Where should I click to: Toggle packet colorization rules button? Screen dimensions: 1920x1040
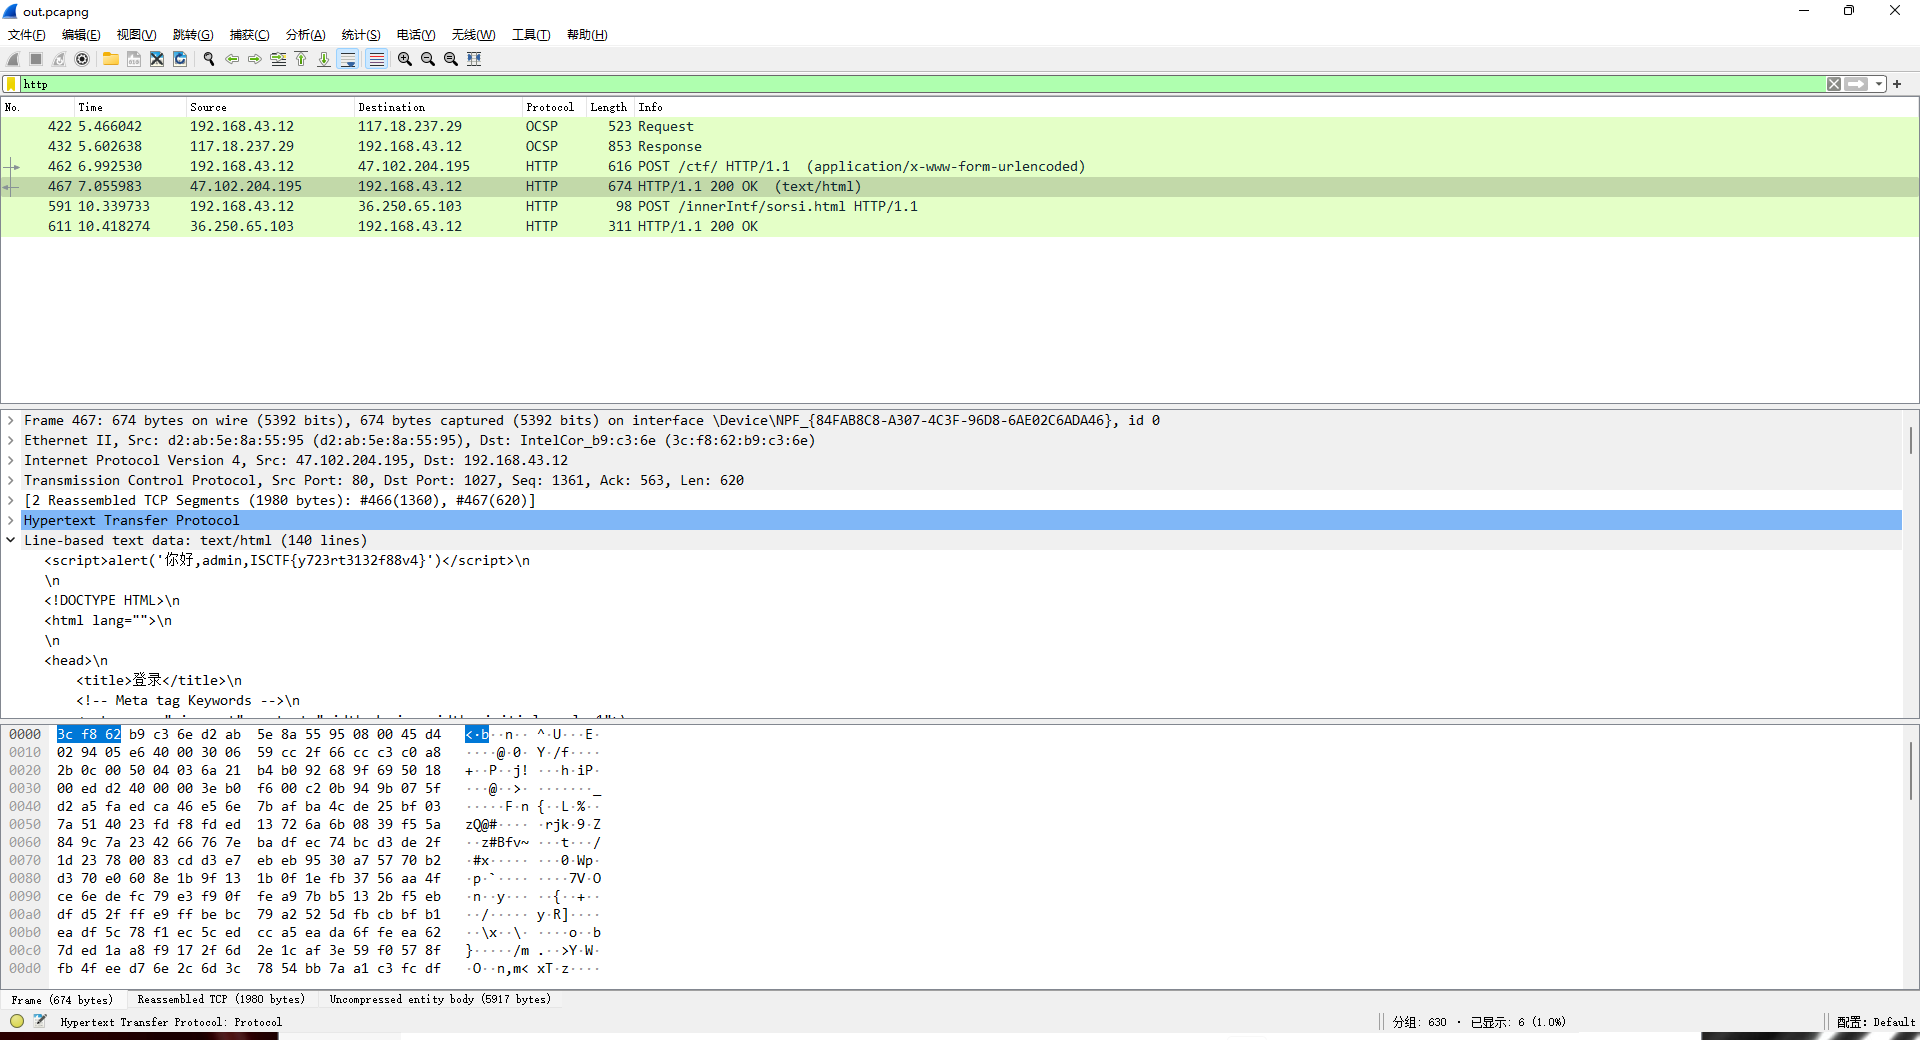coord(376,59)
